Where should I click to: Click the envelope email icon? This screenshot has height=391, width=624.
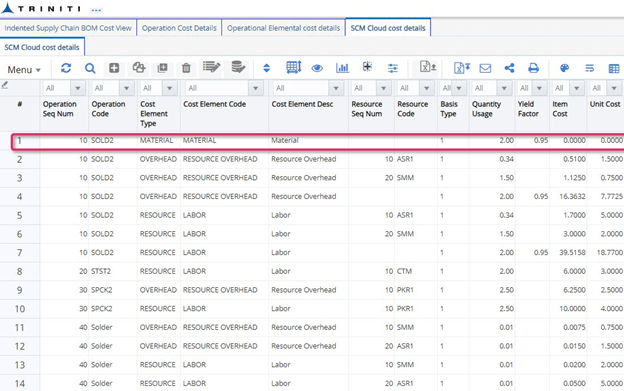pyautogui.click(x=485, y=68)
